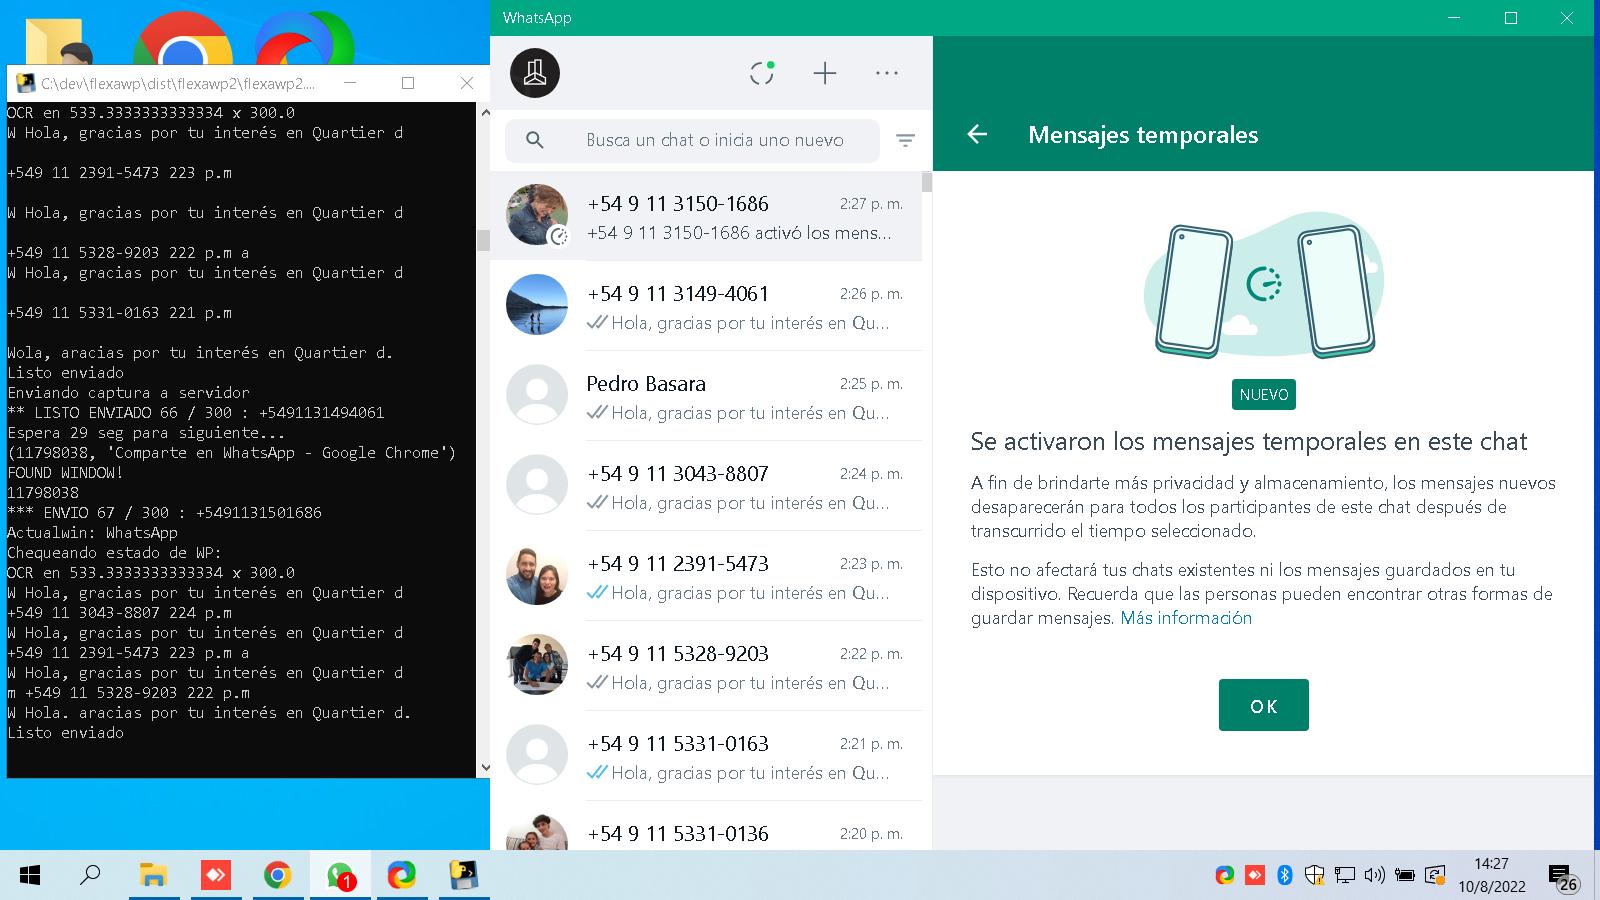The width and height of the screenshot is (1600, 900).
Task: Open chat with +54 9 11 5328-9203
Action: click(x=706, y=666)
